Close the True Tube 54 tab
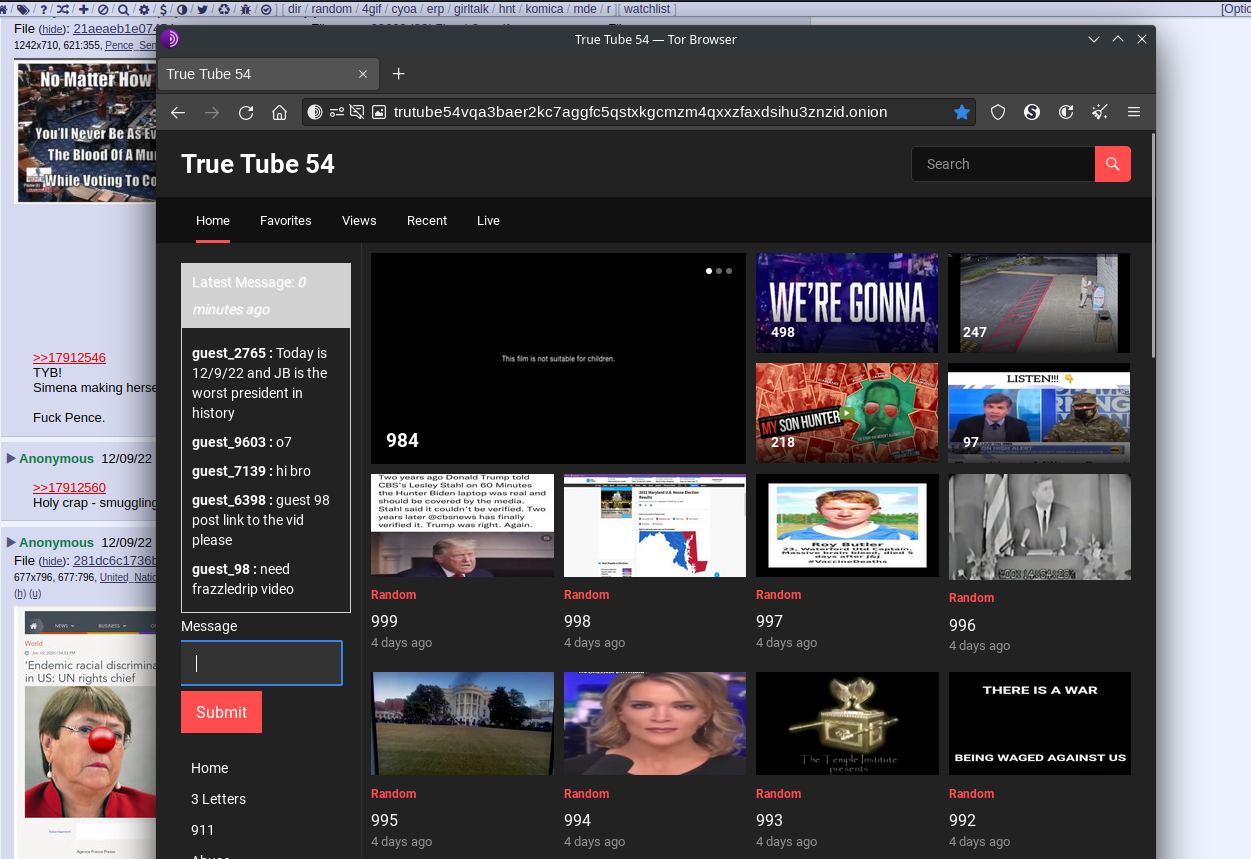The height and width of the screenshot is (859, 1251). click(363, 74)
